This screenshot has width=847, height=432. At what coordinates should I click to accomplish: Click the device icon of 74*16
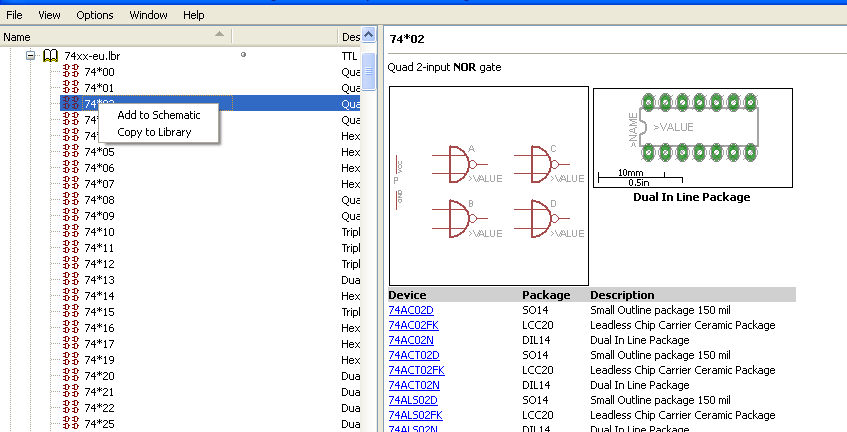coord(71,327)
